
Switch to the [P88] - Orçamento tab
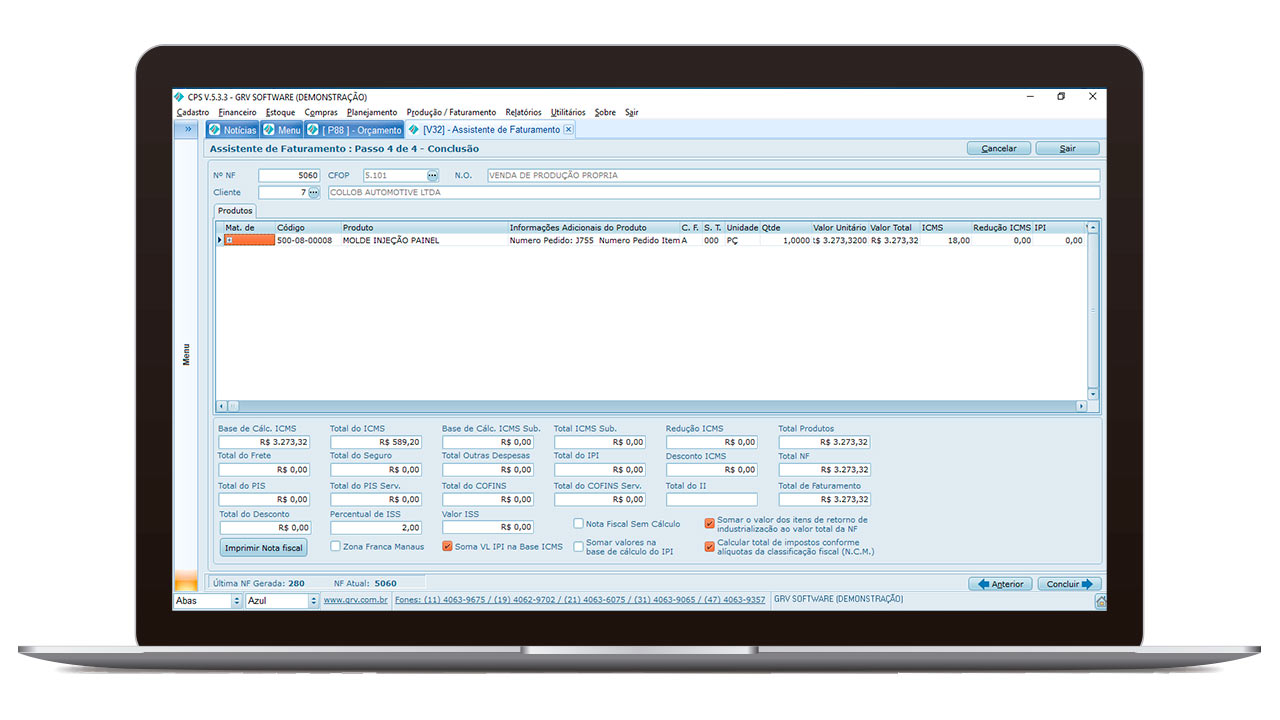pos(354,130)
